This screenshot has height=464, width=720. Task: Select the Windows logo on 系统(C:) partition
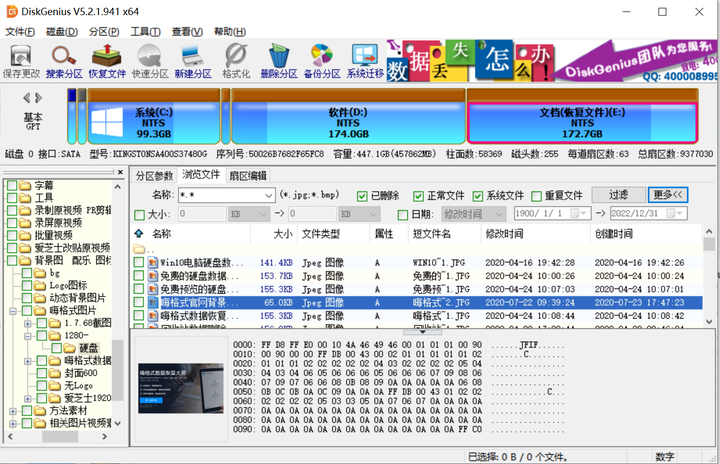point(107,122)
